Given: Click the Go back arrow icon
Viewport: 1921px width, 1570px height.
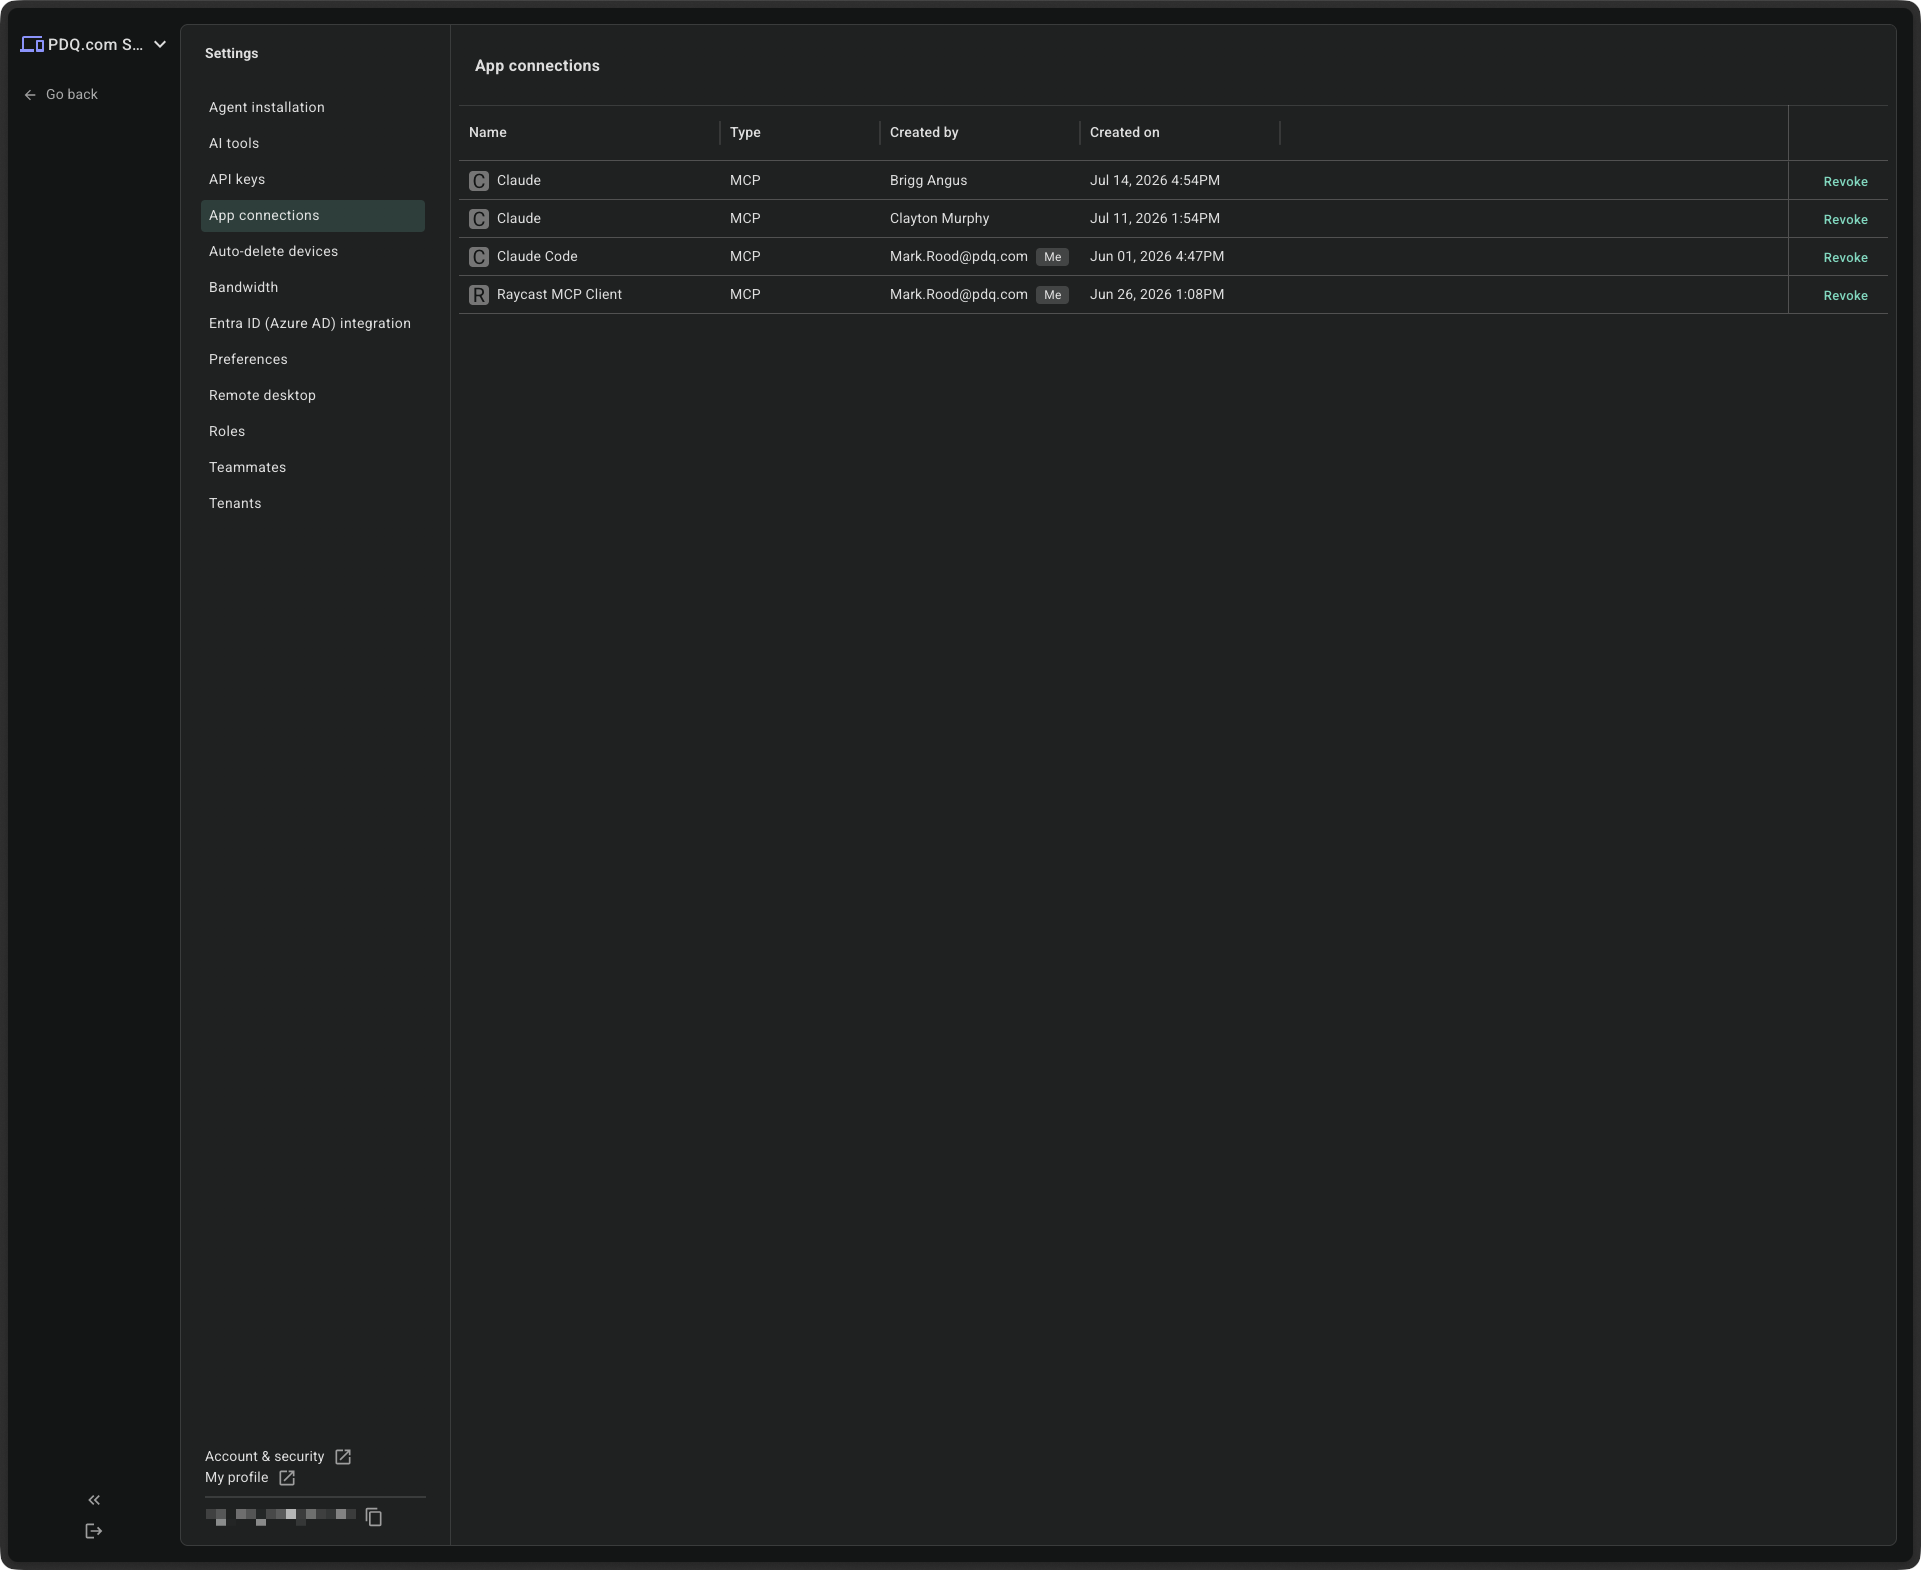Looking at the screenshot, I should click(x=30, y=95).
